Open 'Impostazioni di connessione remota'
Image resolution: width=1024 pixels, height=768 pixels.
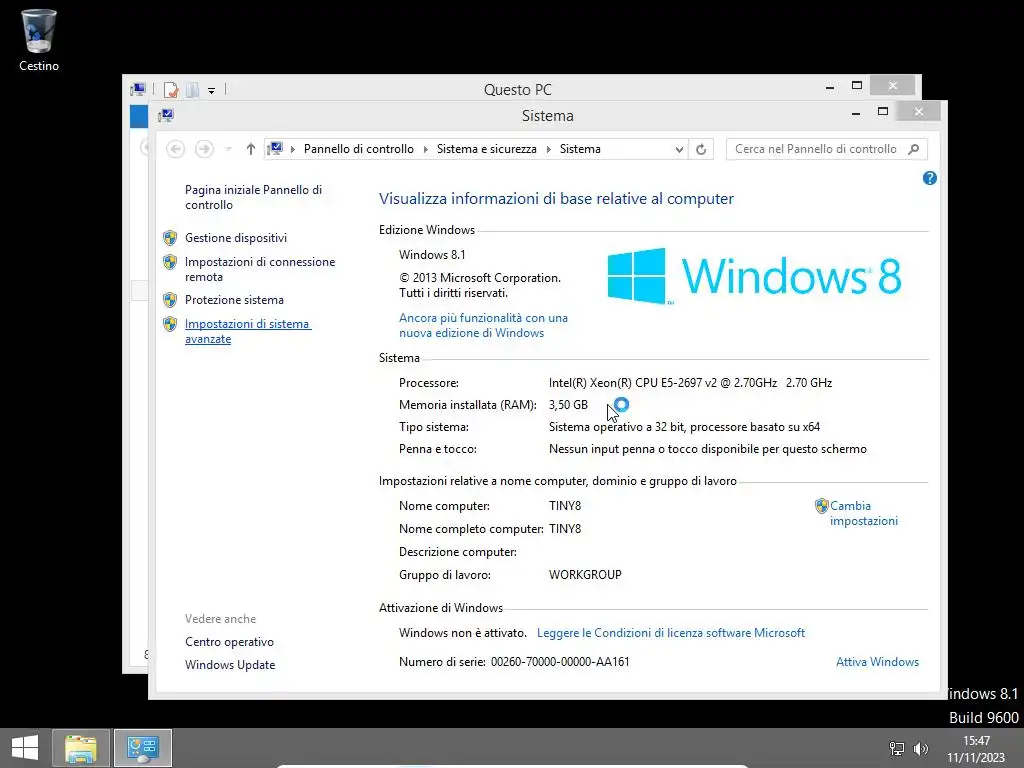tap(260, 269)
